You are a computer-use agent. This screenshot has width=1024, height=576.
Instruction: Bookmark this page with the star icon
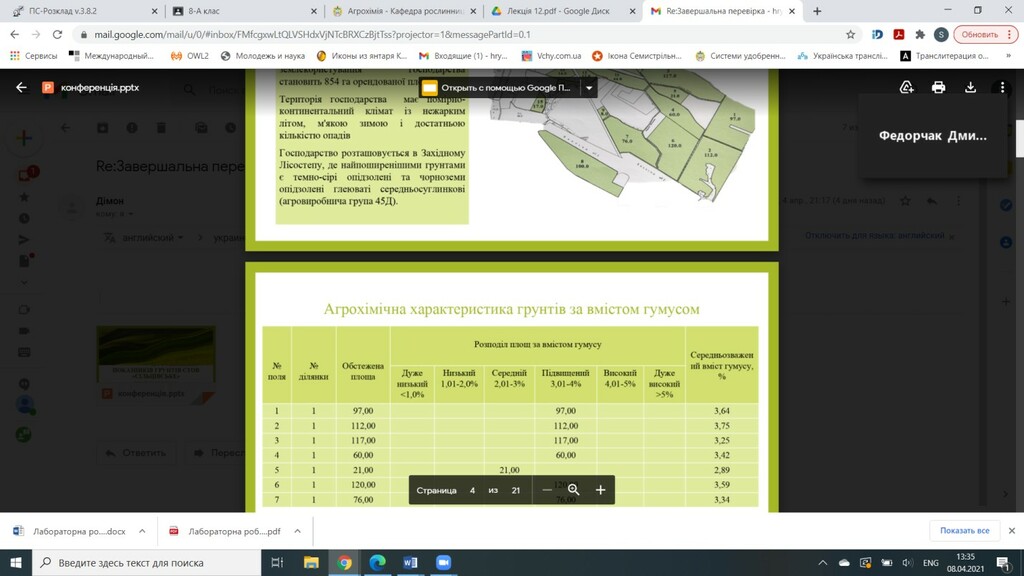(x=850, y=35)
